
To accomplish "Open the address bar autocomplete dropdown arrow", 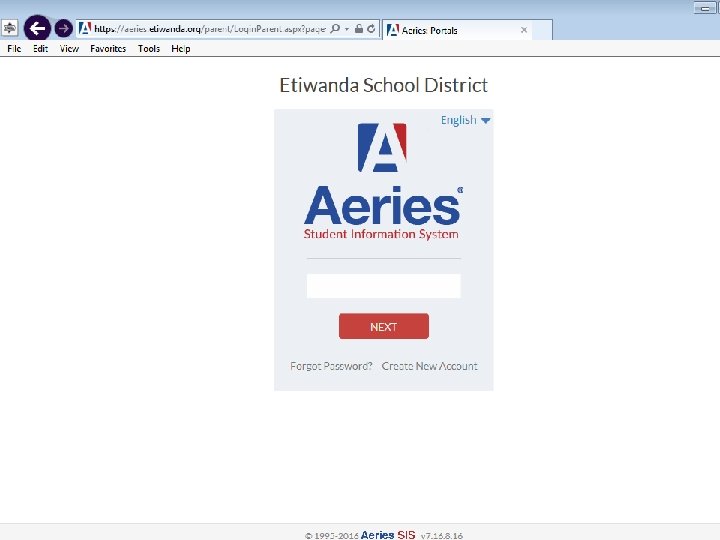I will point(347,29).
